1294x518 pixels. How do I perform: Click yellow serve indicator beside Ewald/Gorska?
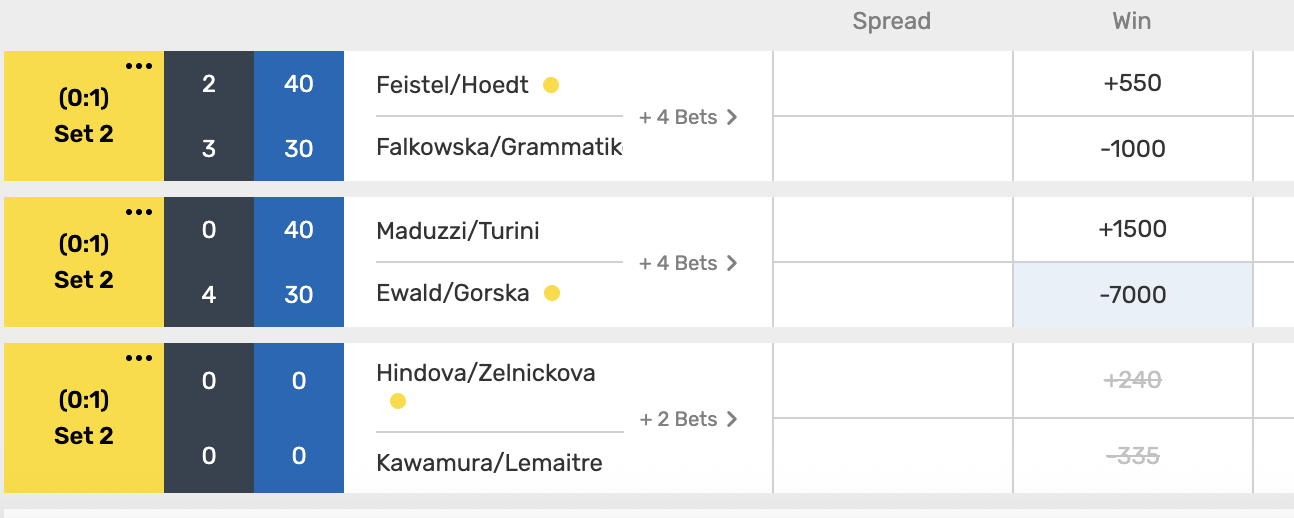pyautogui.click(x=551, y=294)
